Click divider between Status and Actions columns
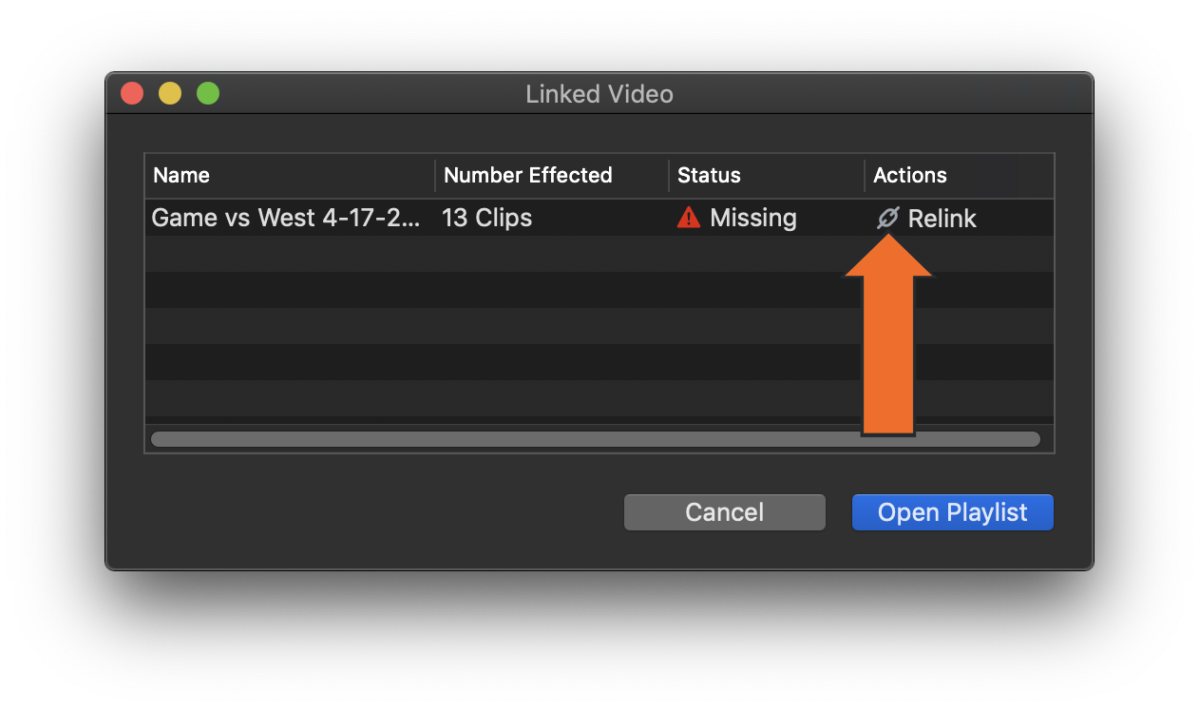Screen dimensions: 1200x711 (x=865, y=175)
